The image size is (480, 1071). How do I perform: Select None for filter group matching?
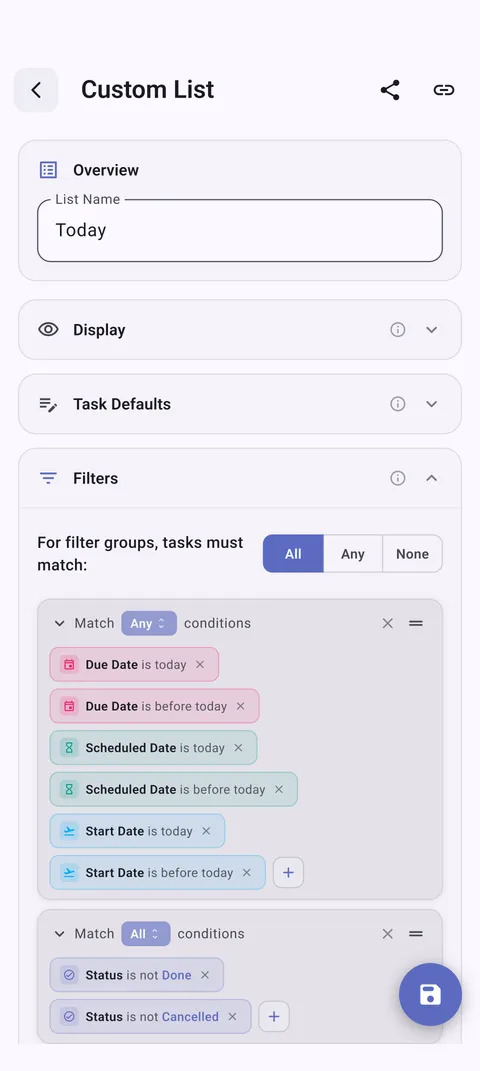(412, 554)
